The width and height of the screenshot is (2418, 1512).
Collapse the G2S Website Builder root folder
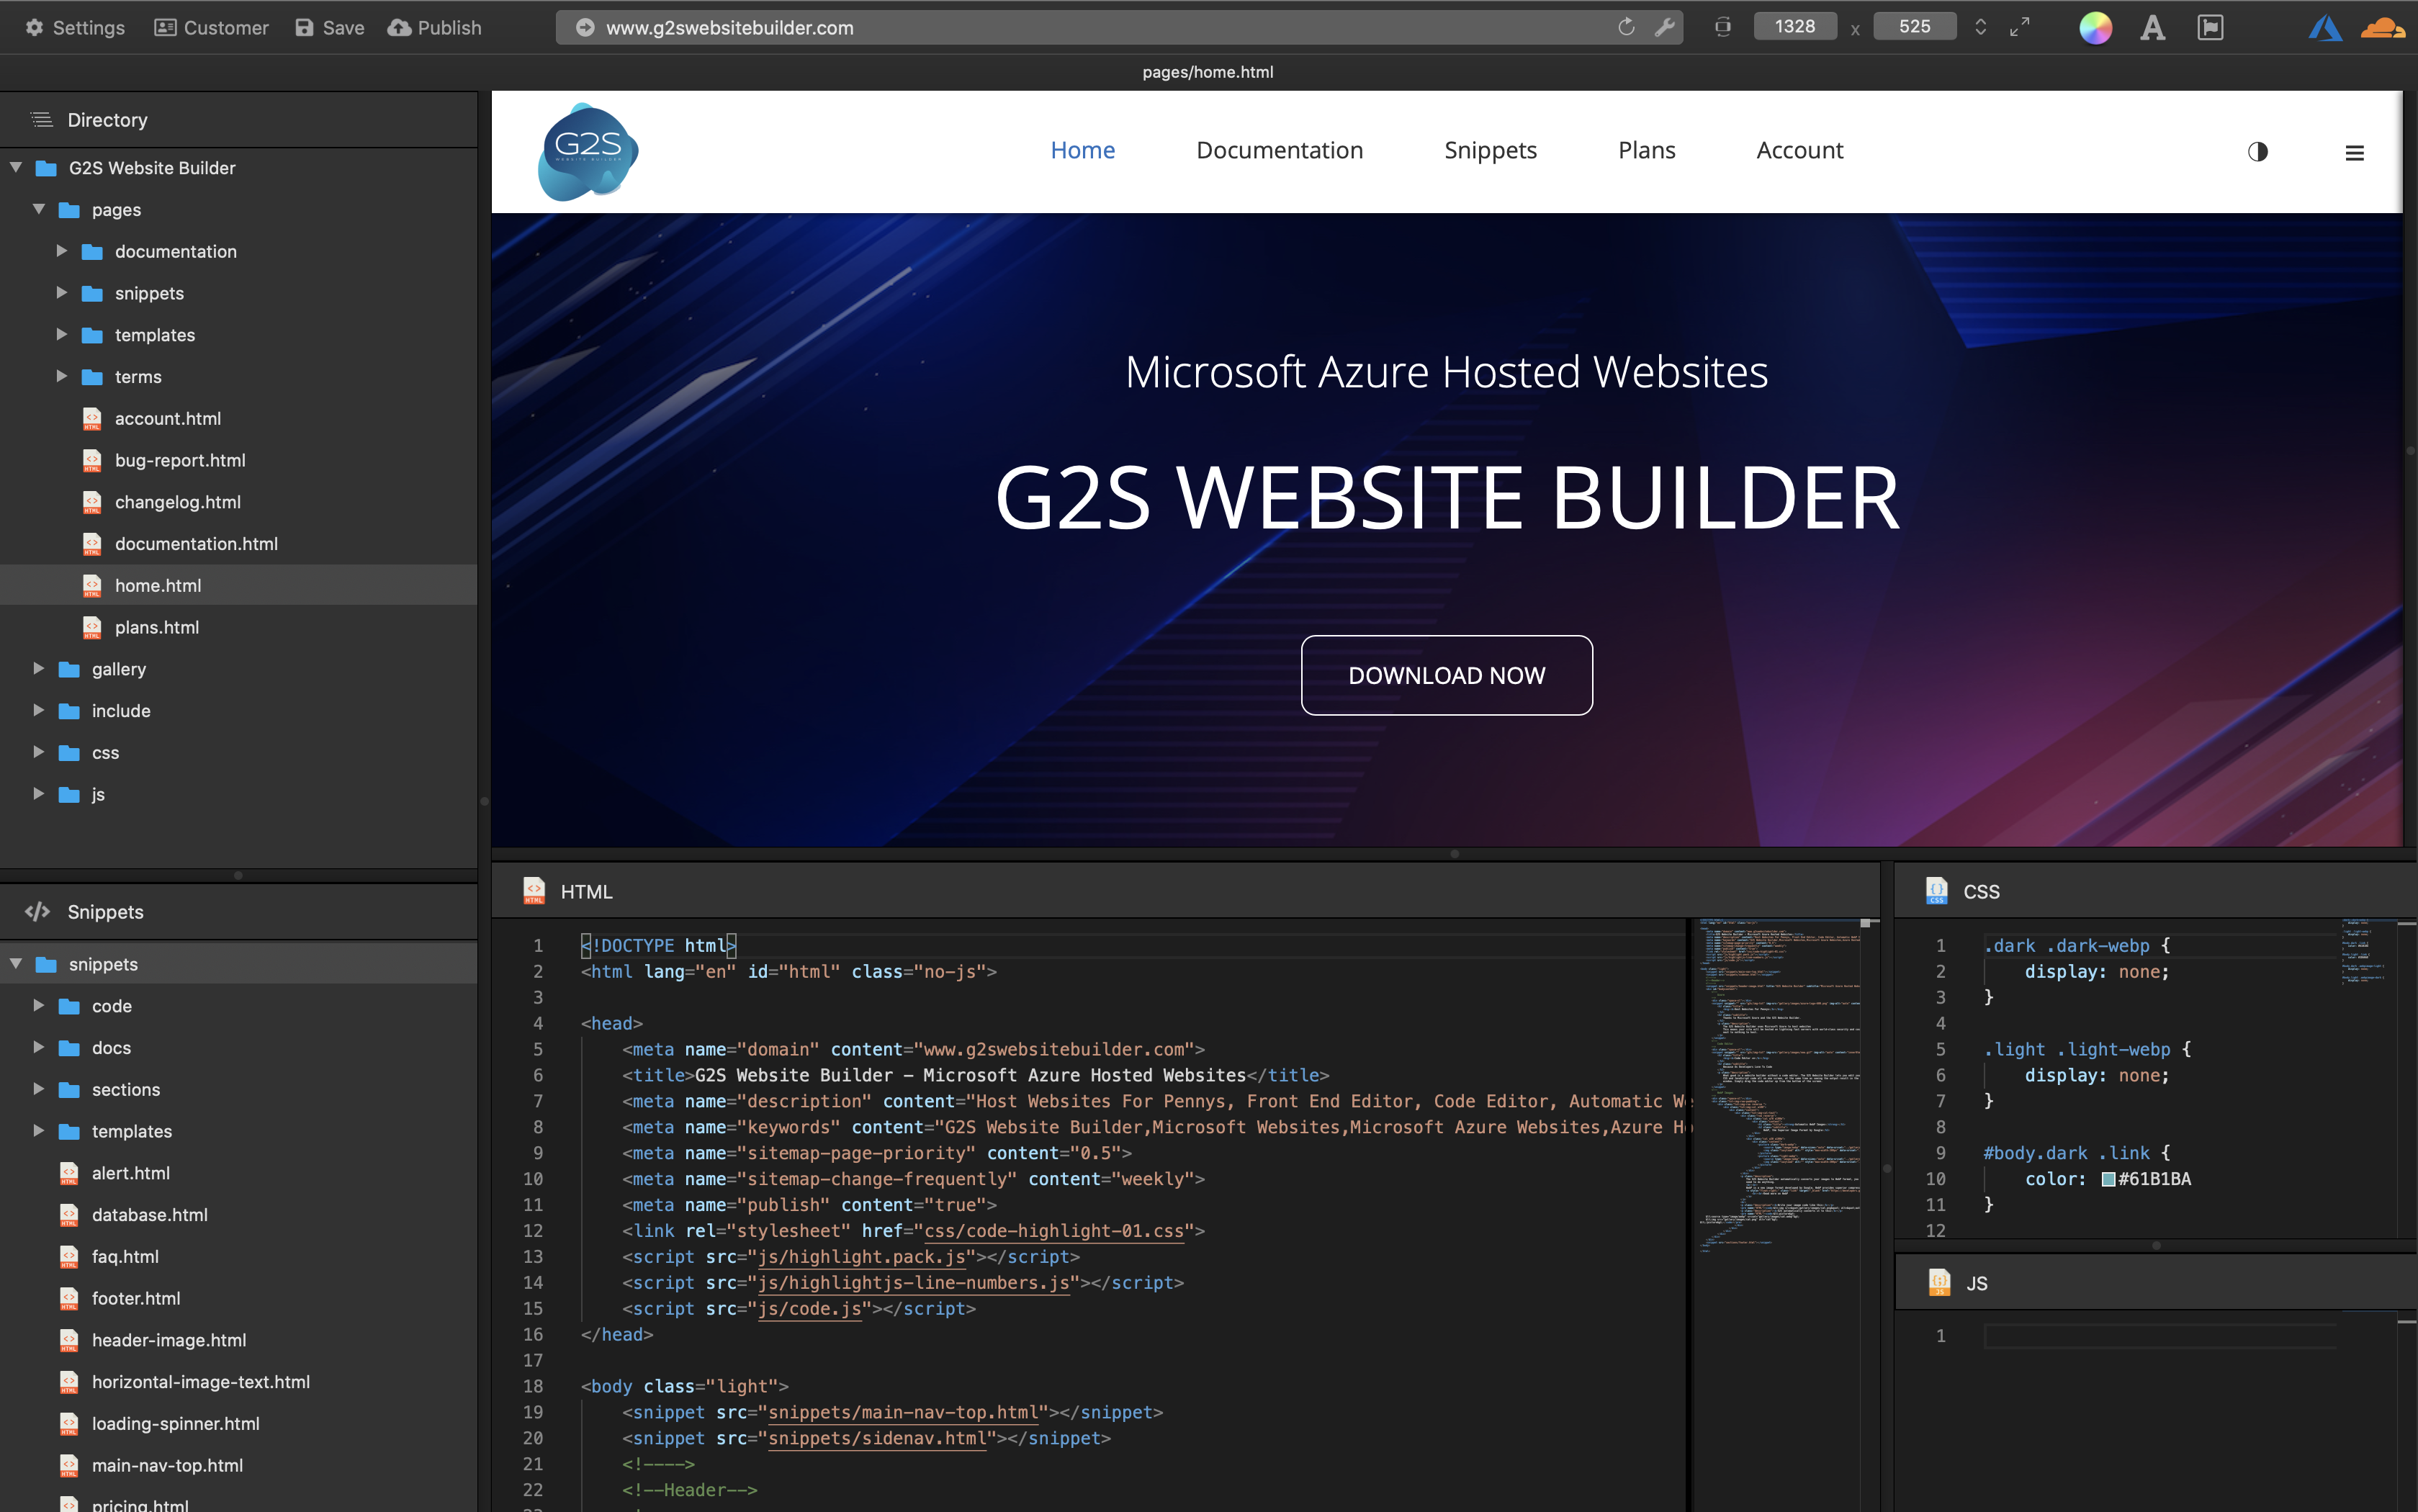tap(16, 167)
